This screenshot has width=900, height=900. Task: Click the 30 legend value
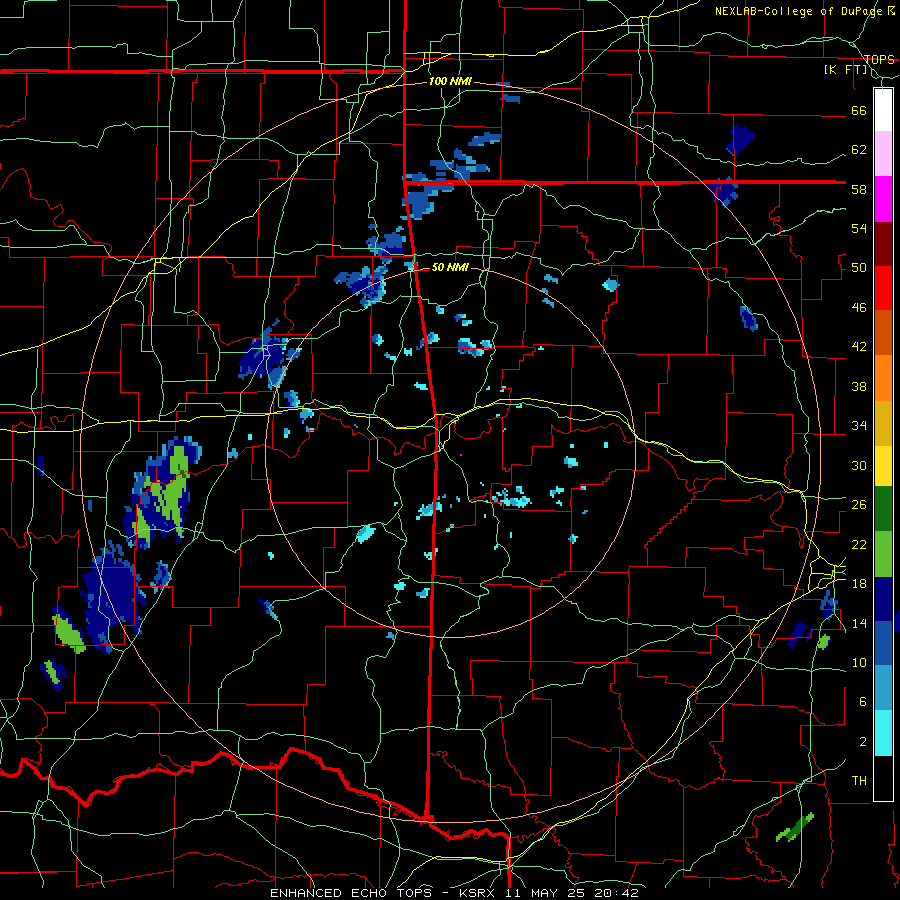pyautogui.click(x=859, y=465)
